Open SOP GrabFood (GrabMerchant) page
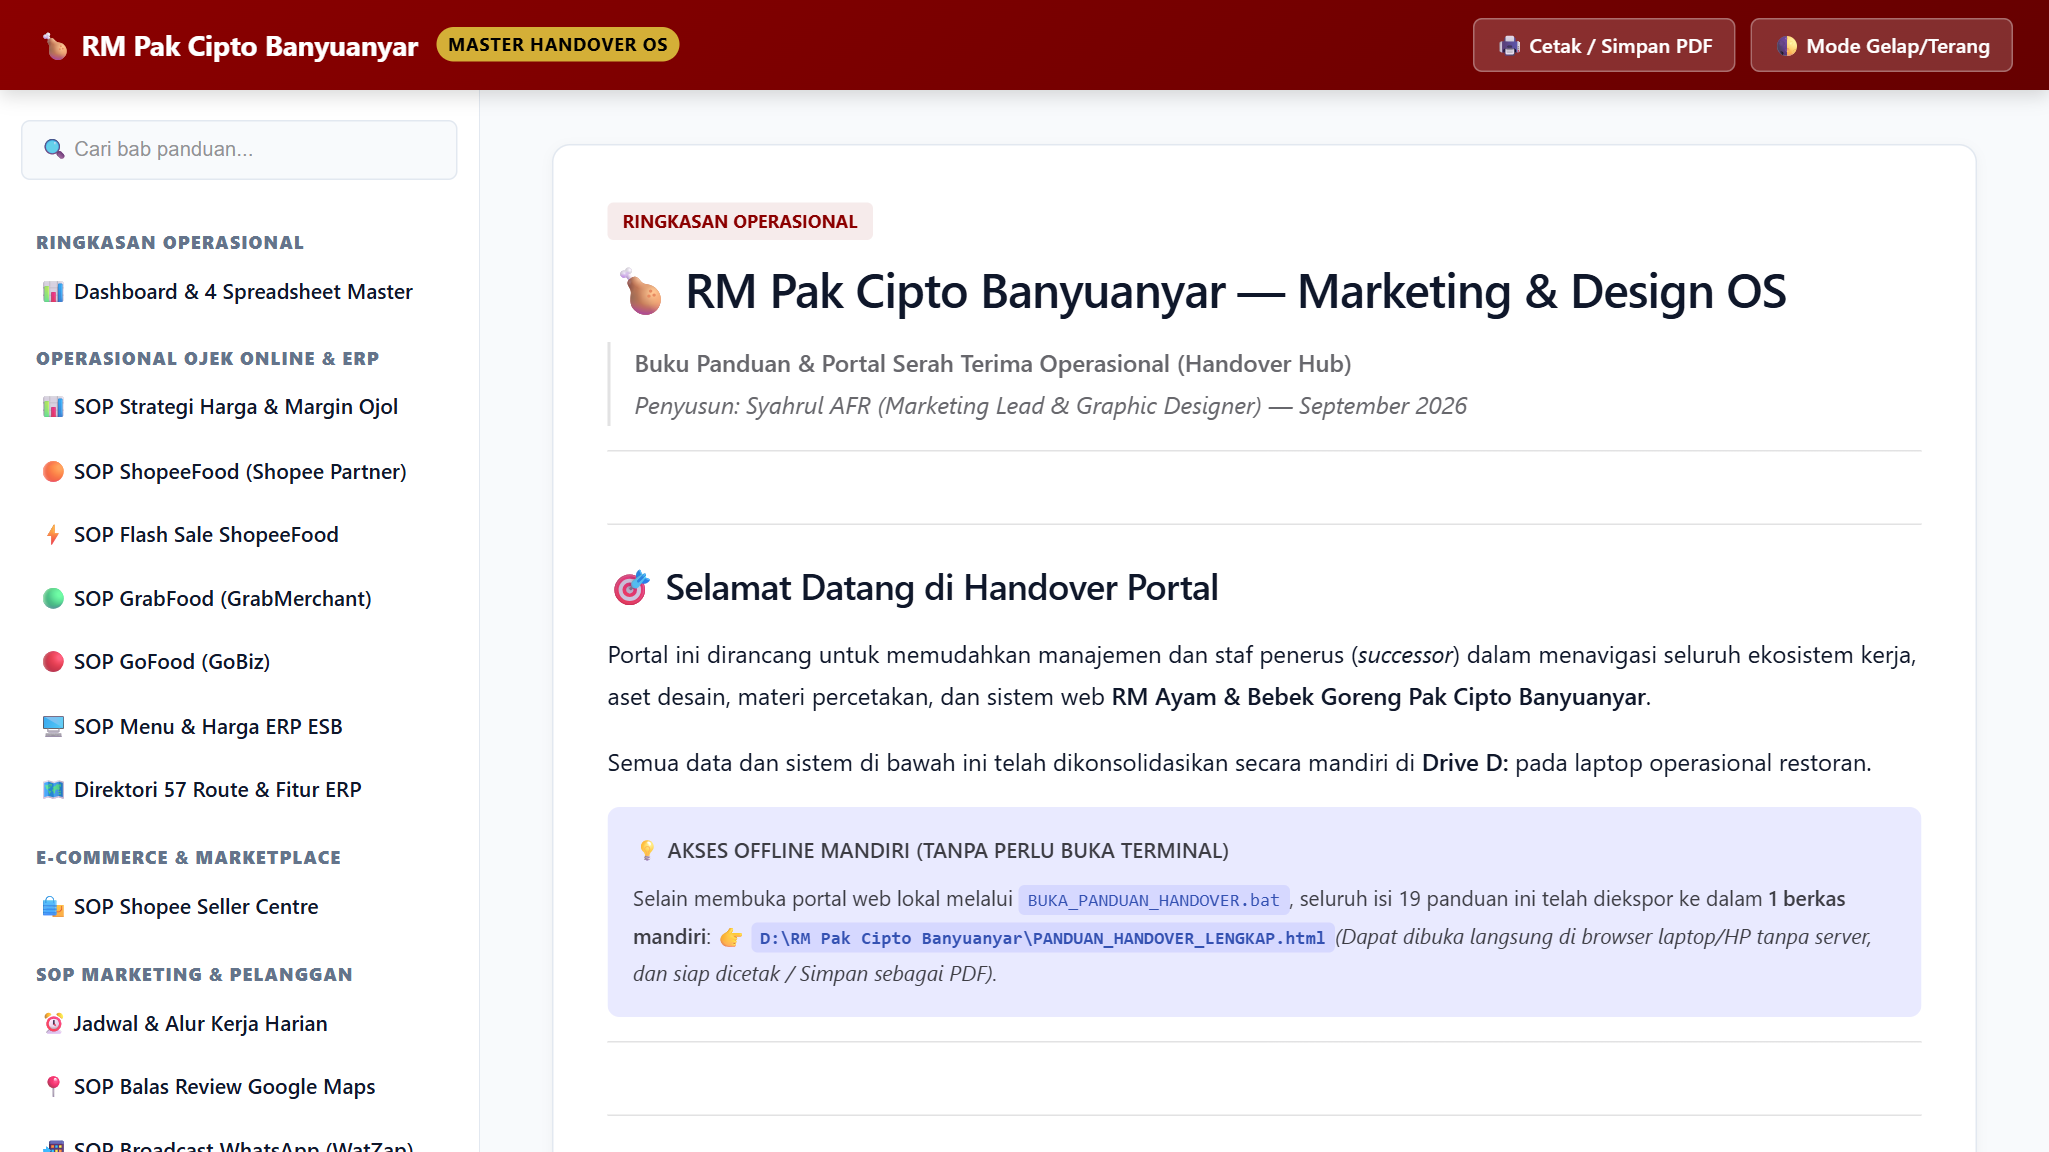Screen dimensions: 2049x1152 [239, 598]
